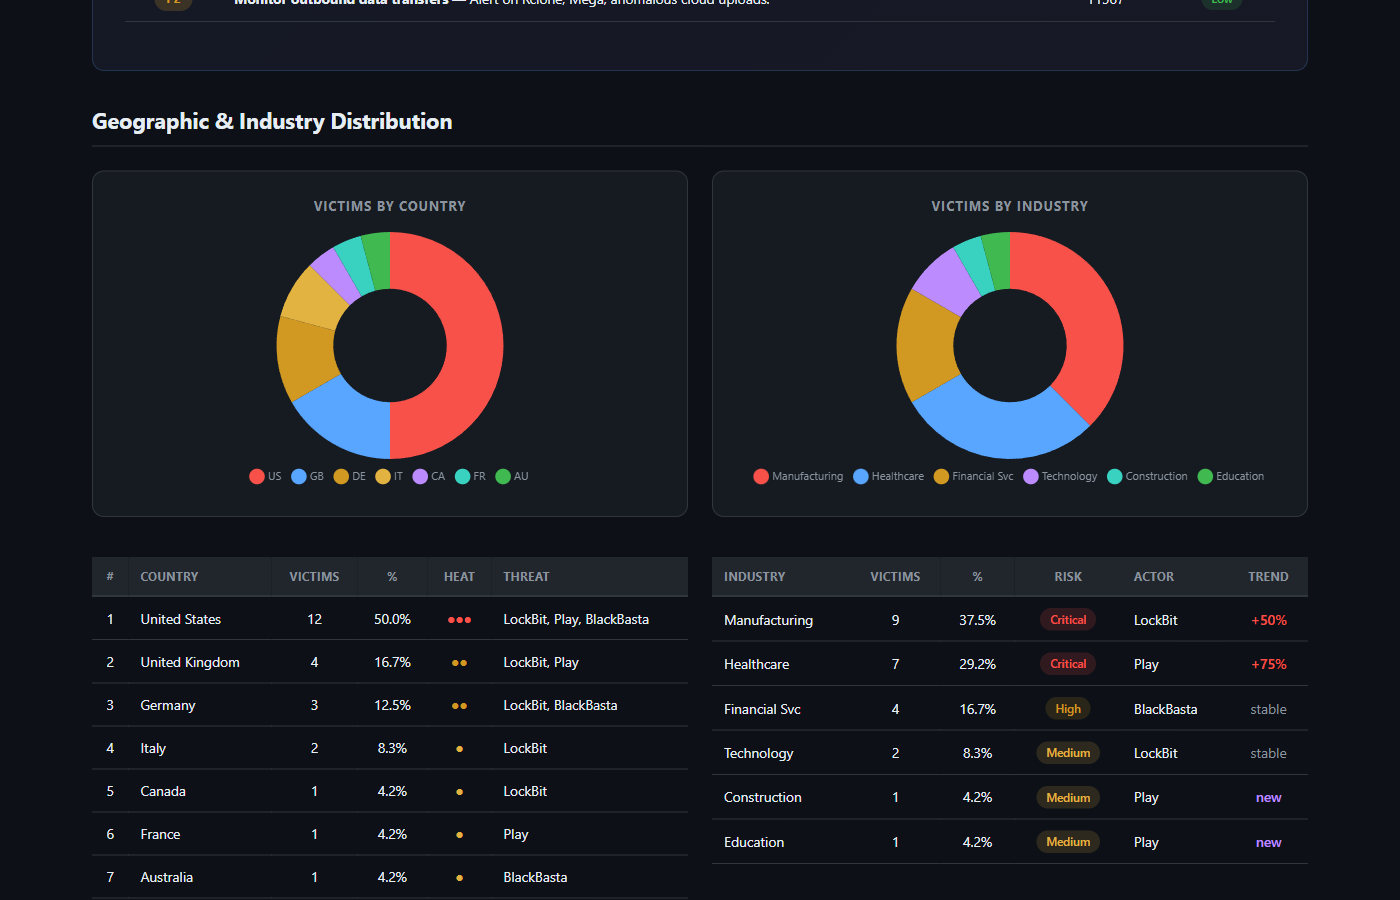Click the '50.0%' value in United States row
This screenshot has width=1400, height=900.
click(392, 620)
